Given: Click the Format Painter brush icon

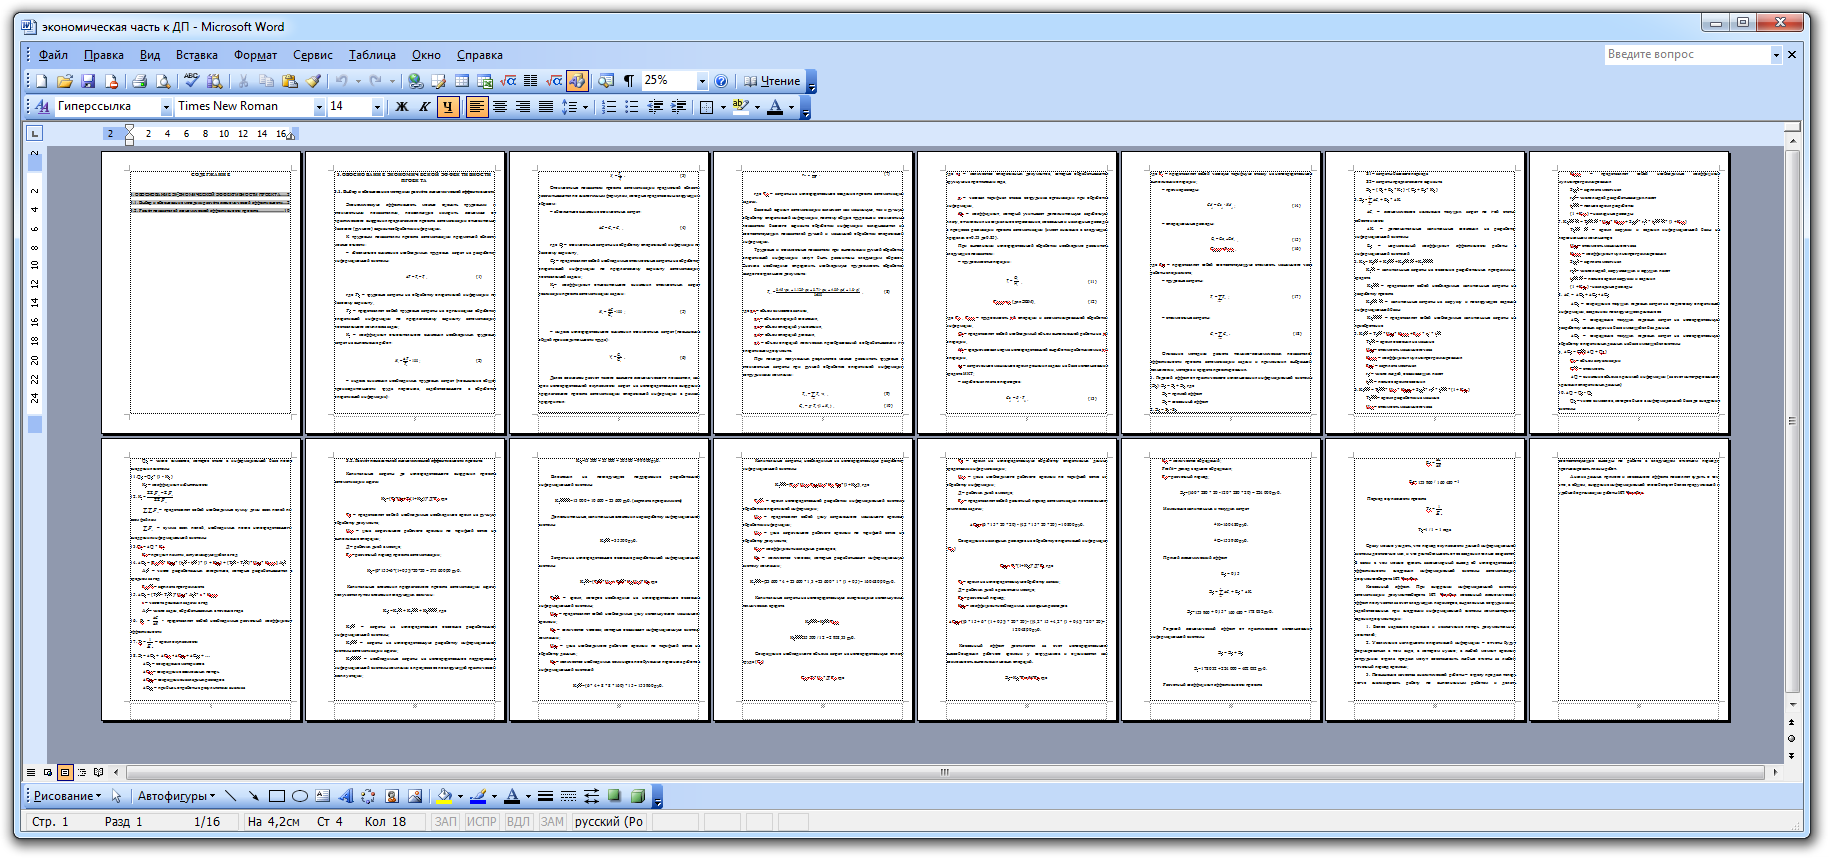Looking at the screenshot, I should click(313, 81).
